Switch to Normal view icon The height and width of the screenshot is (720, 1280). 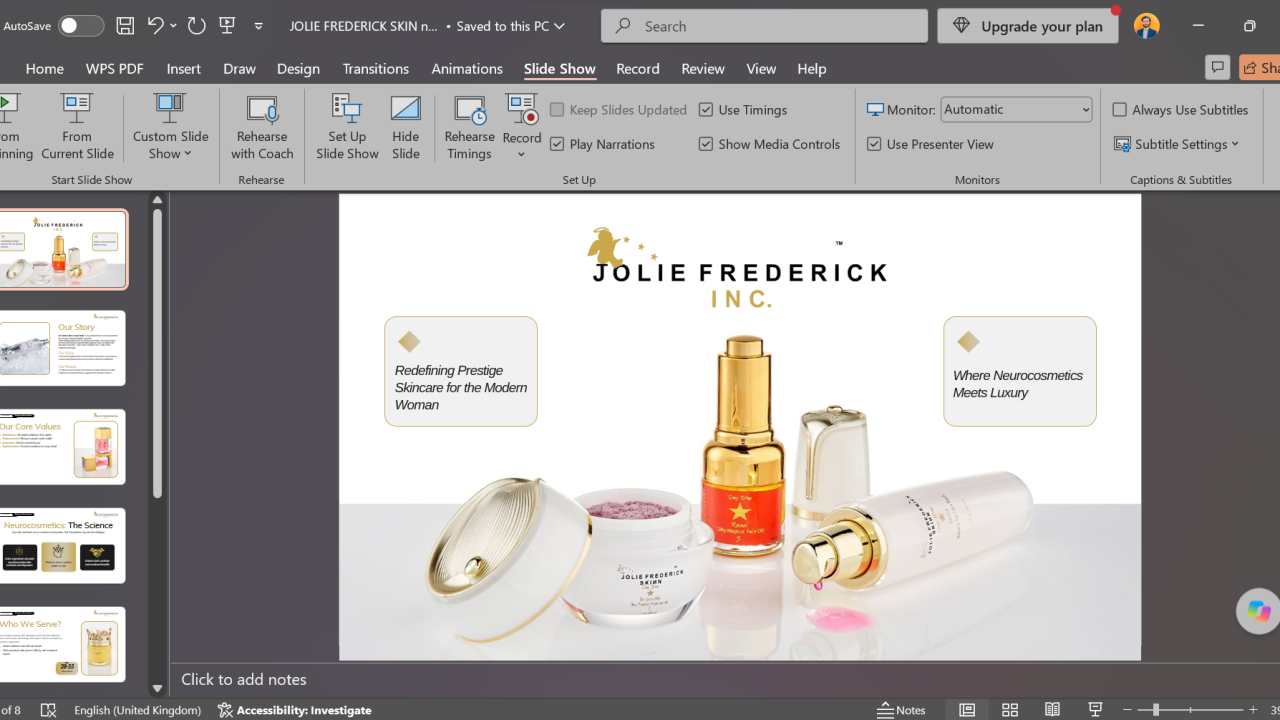point(967,710)
